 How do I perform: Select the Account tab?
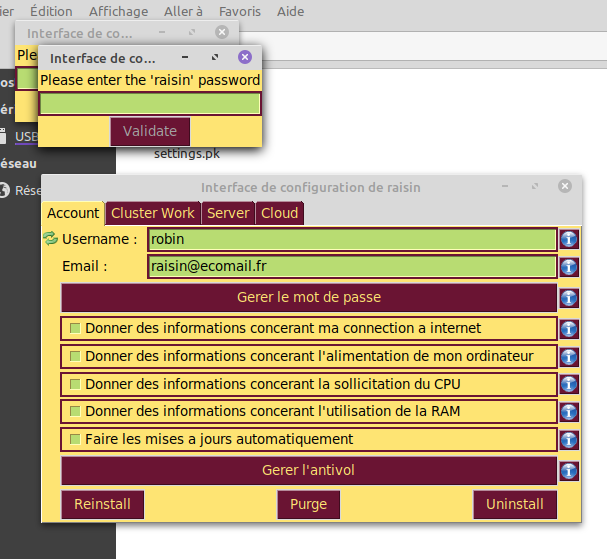click(73, 213)
